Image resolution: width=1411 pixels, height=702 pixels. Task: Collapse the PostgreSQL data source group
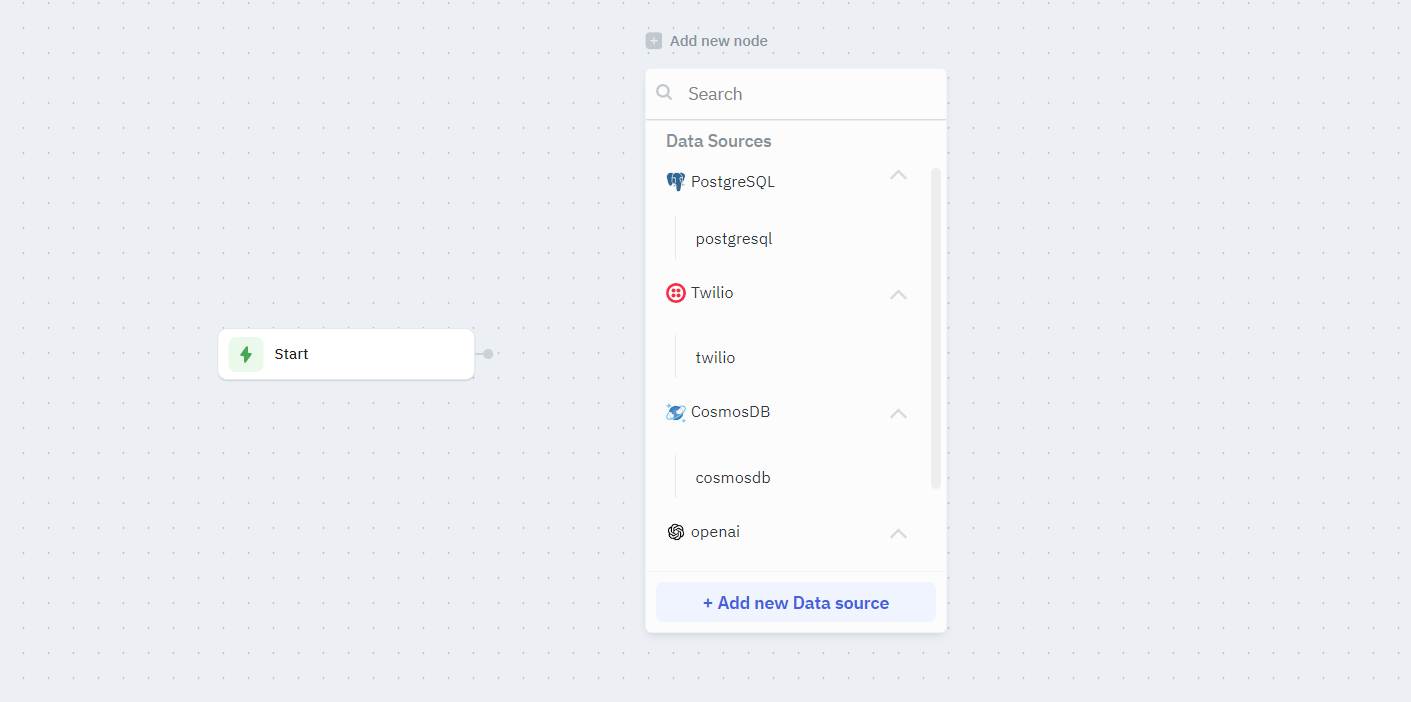point(898,175)
